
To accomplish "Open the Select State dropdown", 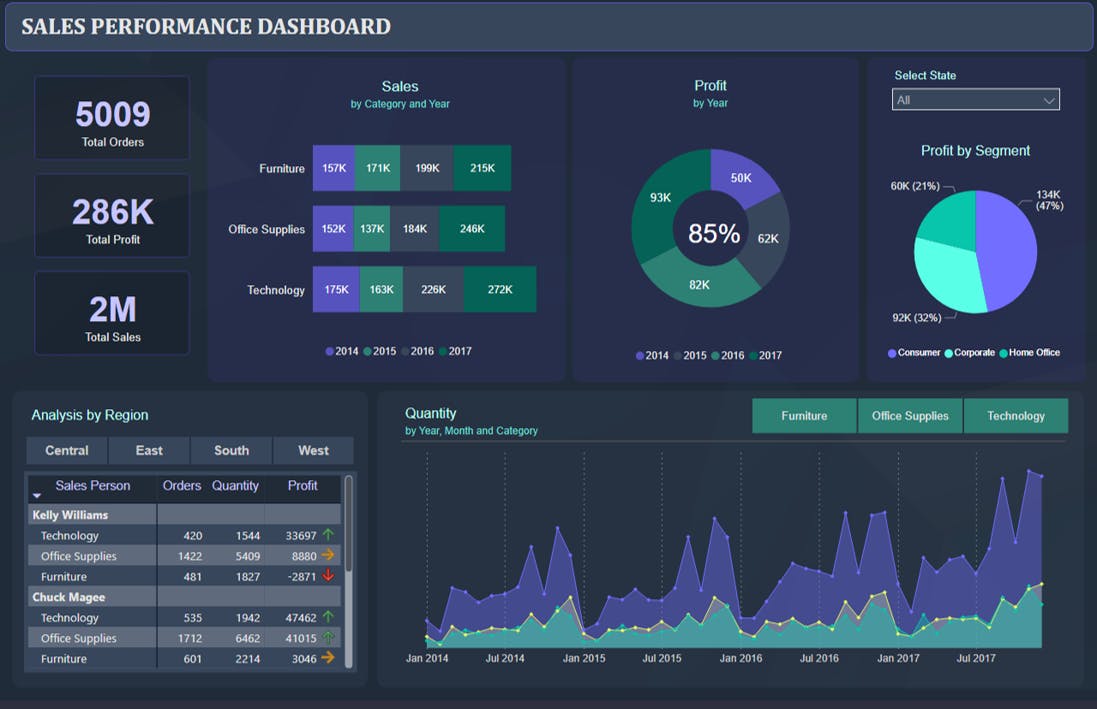I will click(975, 99).
